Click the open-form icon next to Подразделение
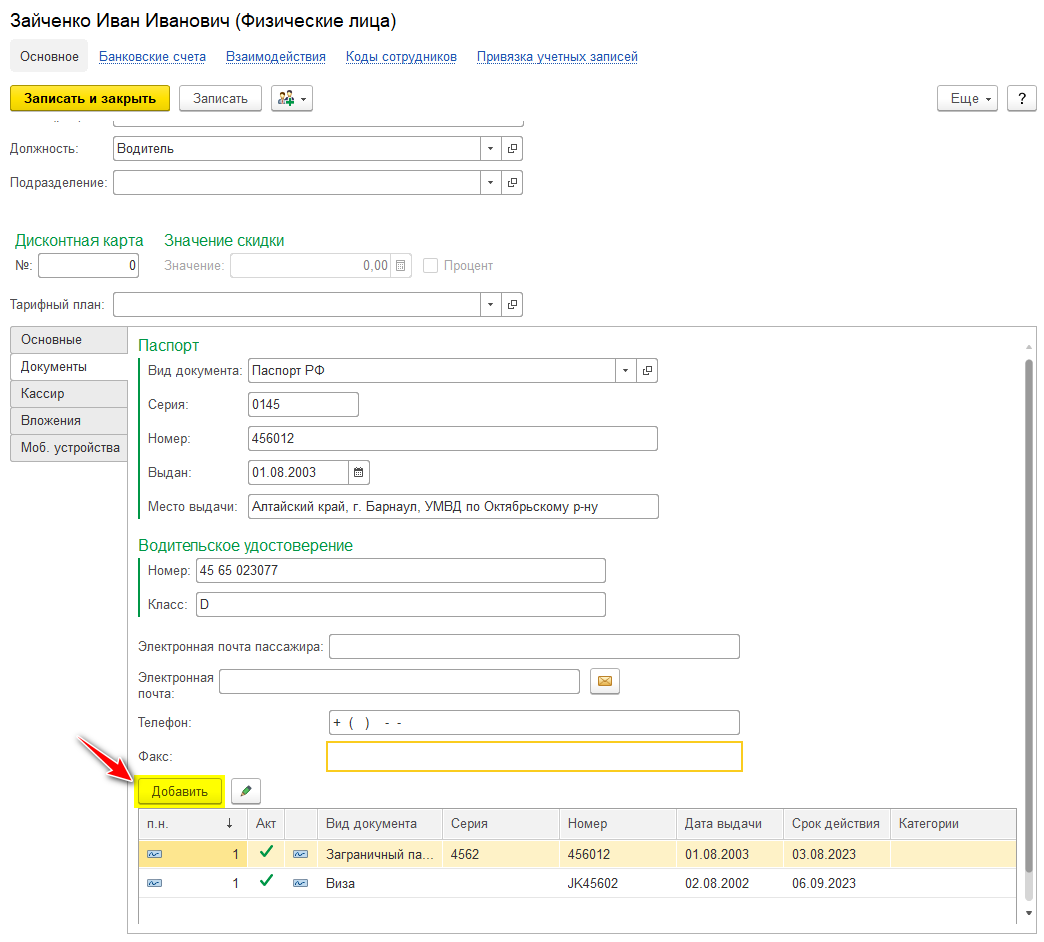Viewport: 1044px width, 942px height. [x=512, y=183]
